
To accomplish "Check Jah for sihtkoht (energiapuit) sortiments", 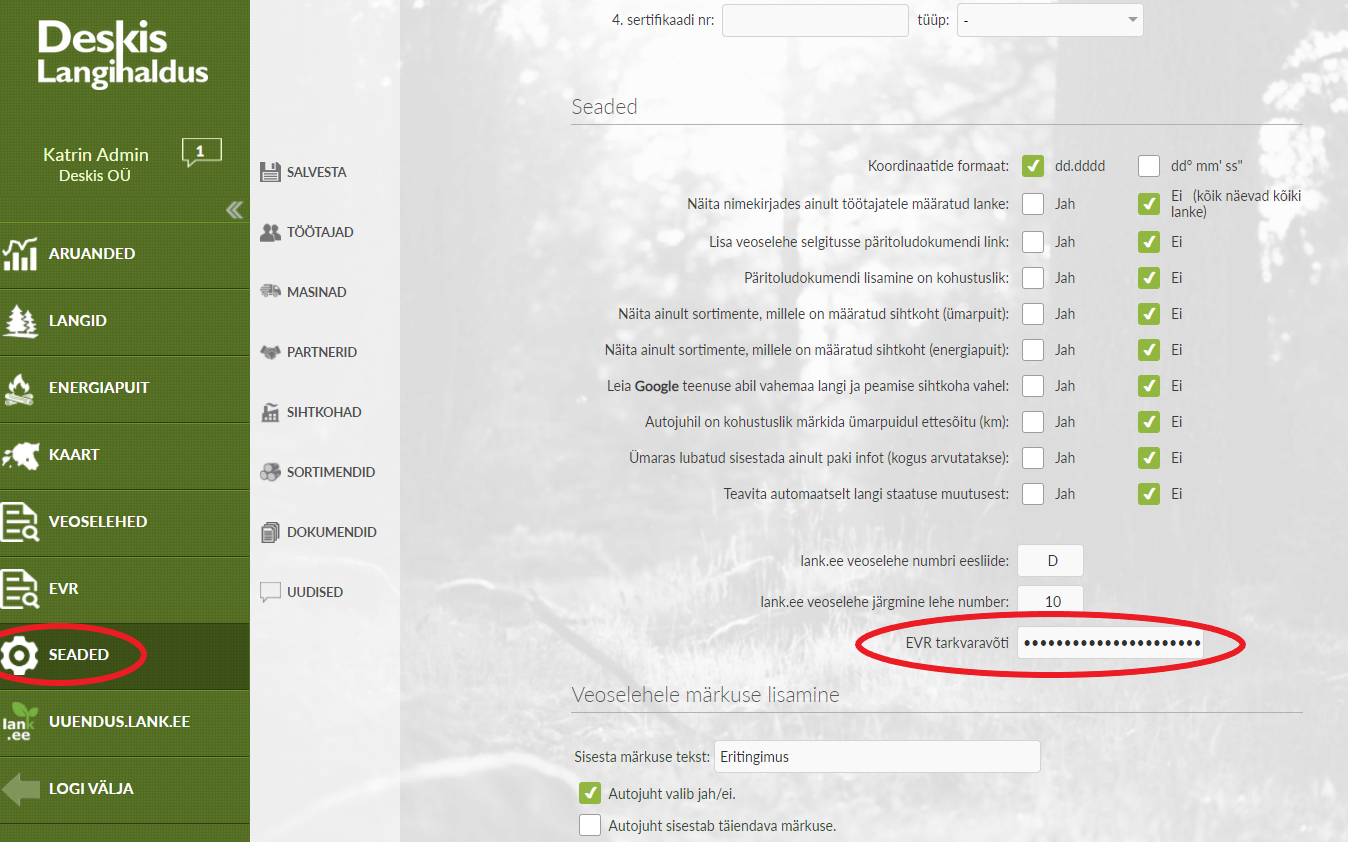I will click(x=1033, y=350).
